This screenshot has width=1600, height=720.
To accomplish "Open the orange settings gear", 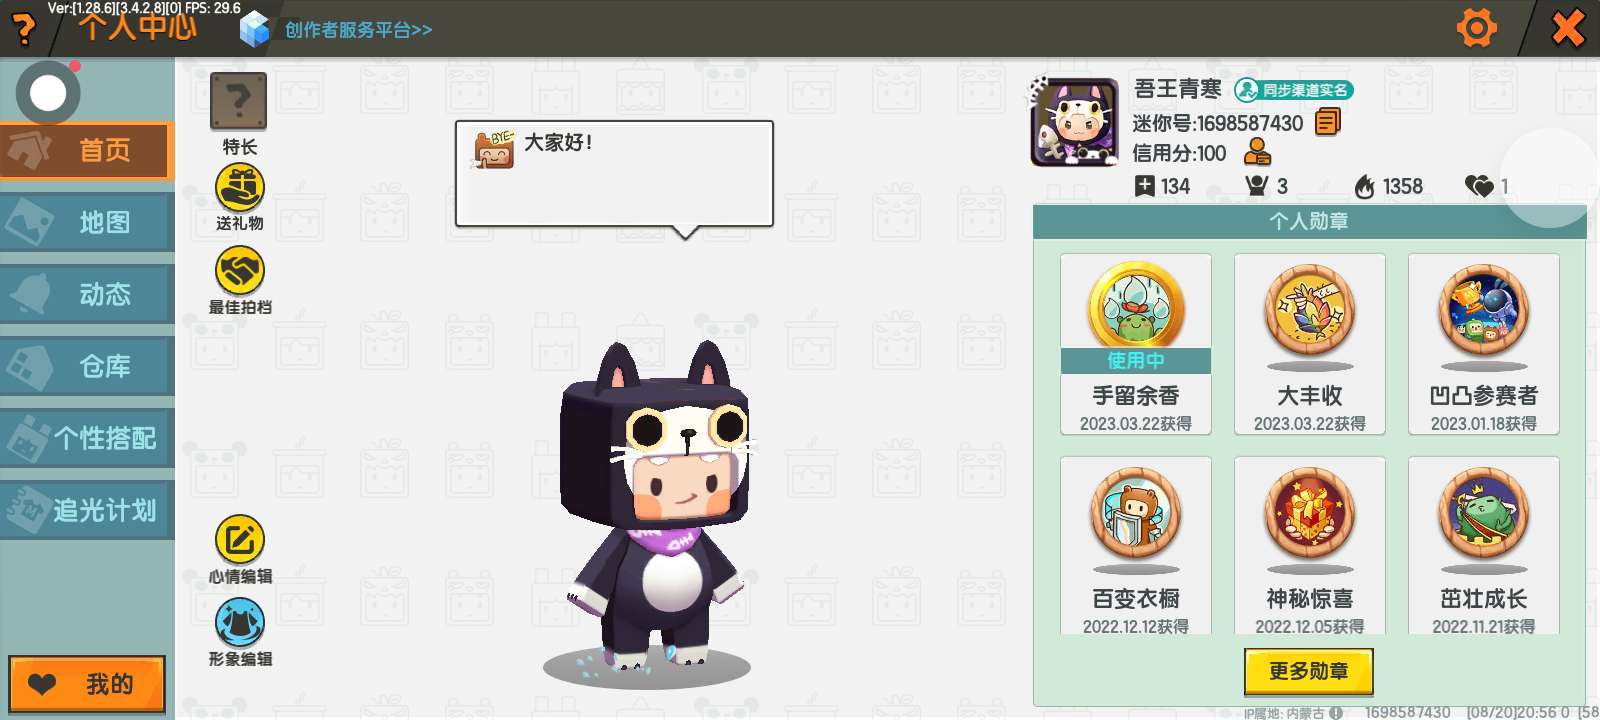I will coord(1477,28).
